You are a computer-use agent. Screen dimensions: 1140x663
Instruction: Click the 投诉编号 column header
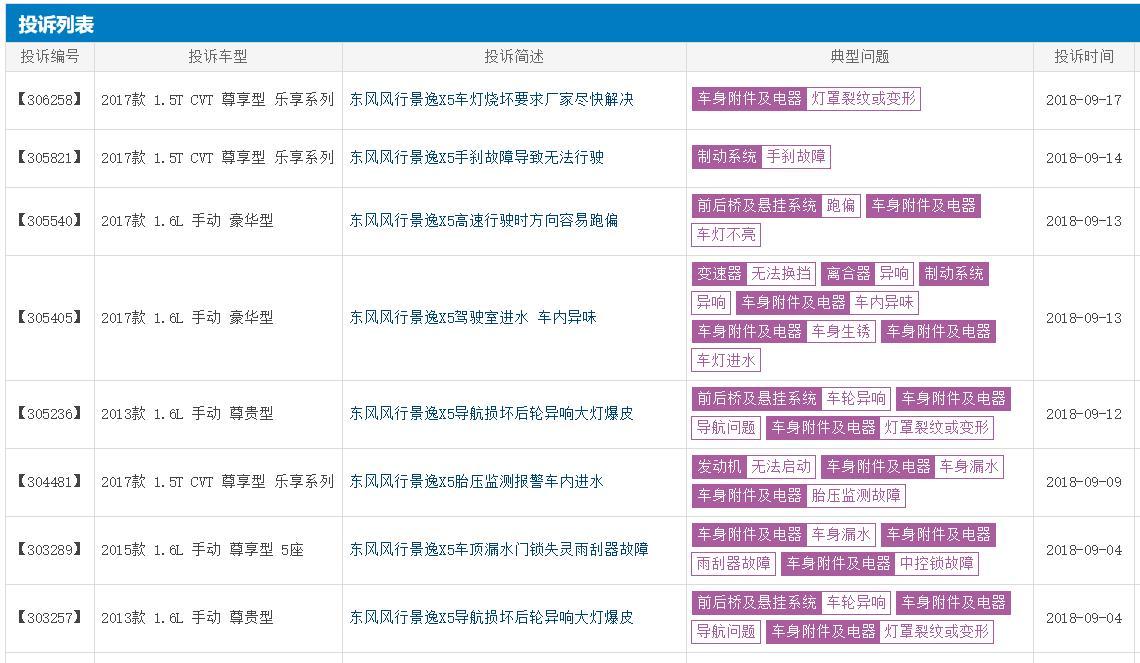[49, 57]
